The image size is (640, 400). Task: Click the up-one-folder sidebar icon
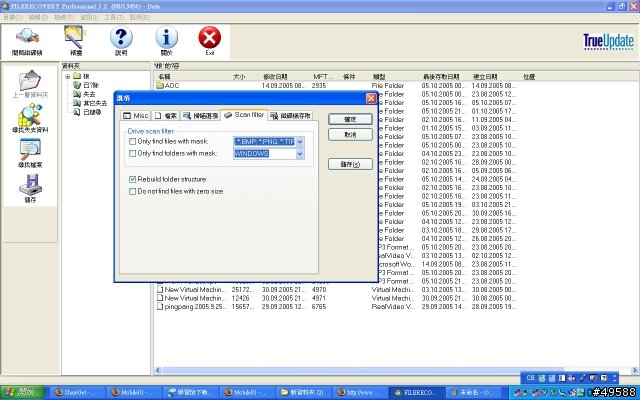pyautogui.click(x=30, y=80)
